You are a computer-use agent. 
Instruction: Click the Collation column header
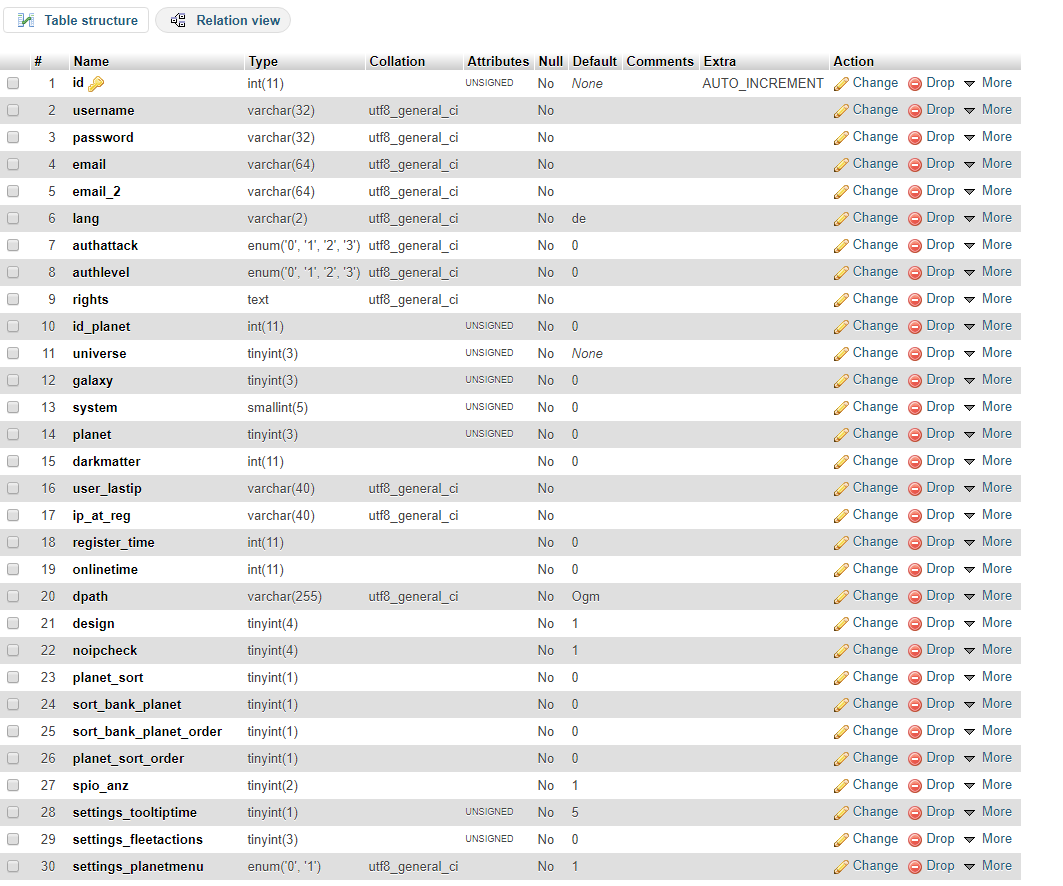point(397,62)
